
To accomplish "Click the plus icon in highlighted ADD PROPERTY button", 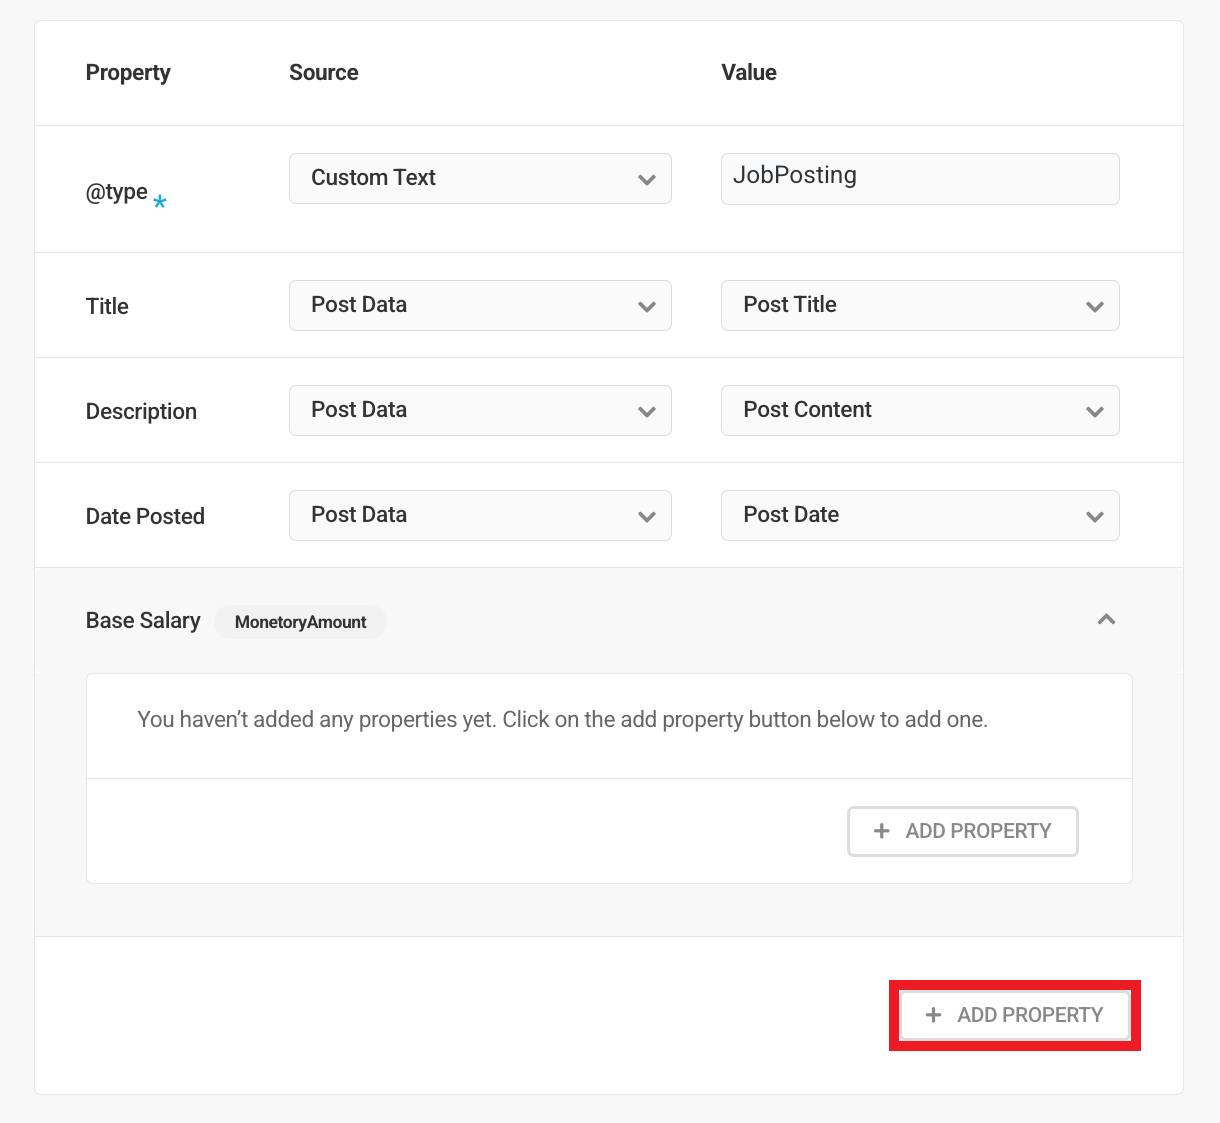I will coord(934,1015).
